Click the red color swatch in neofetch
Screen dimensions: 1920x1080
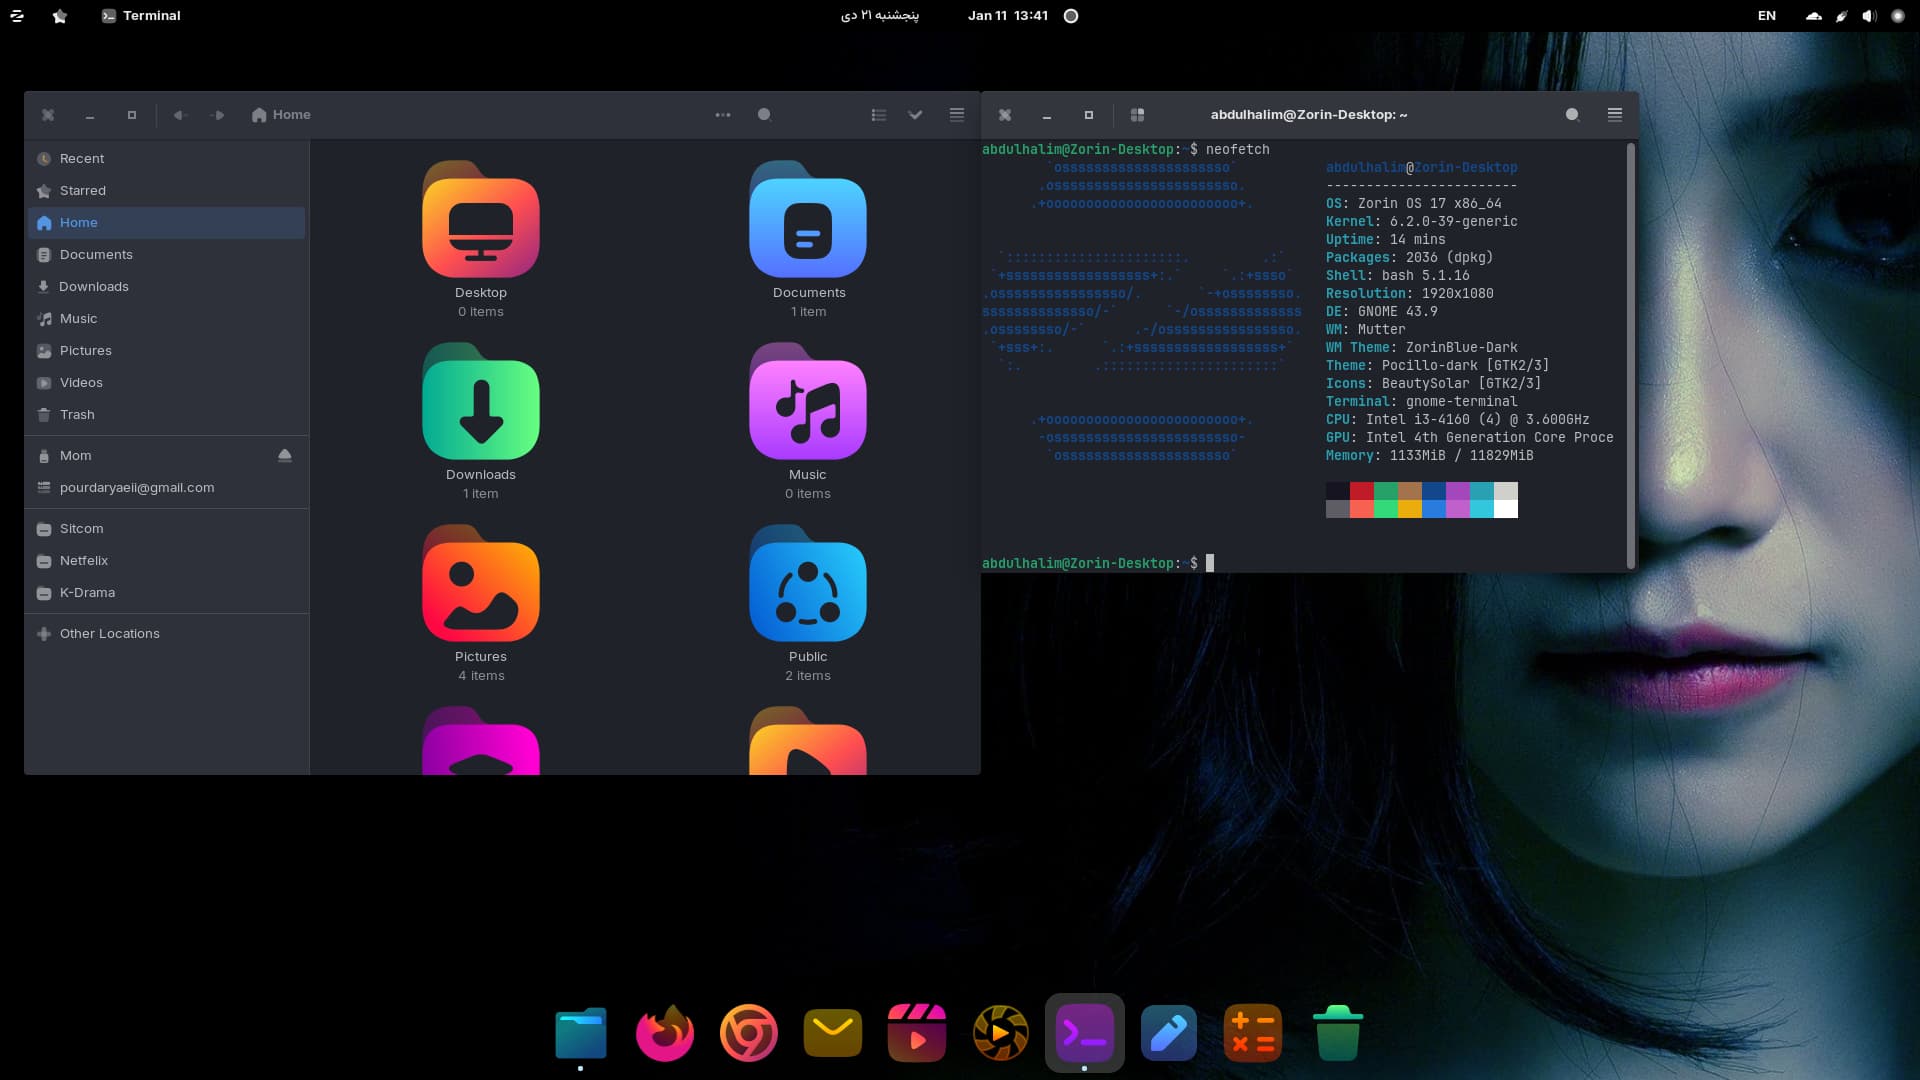click(x=1361, y=491)
